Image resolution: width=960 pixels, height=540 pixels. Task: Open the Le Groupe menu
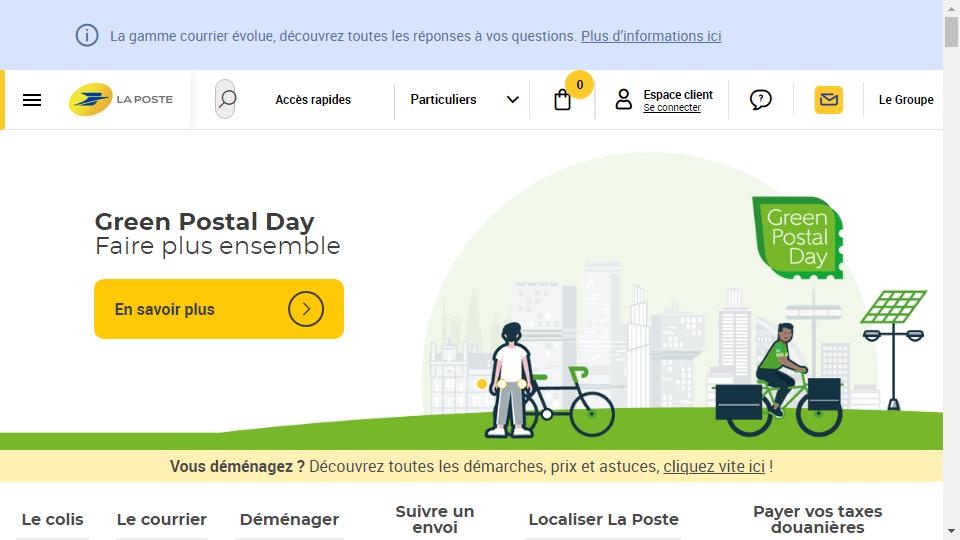(x=906, y=99)
